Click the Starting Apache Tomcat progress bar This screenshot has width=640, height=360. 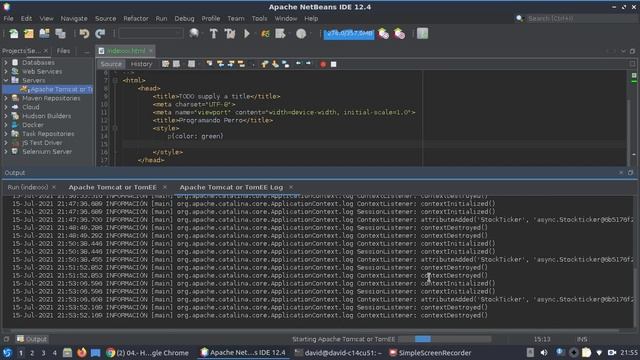(444, 339)
